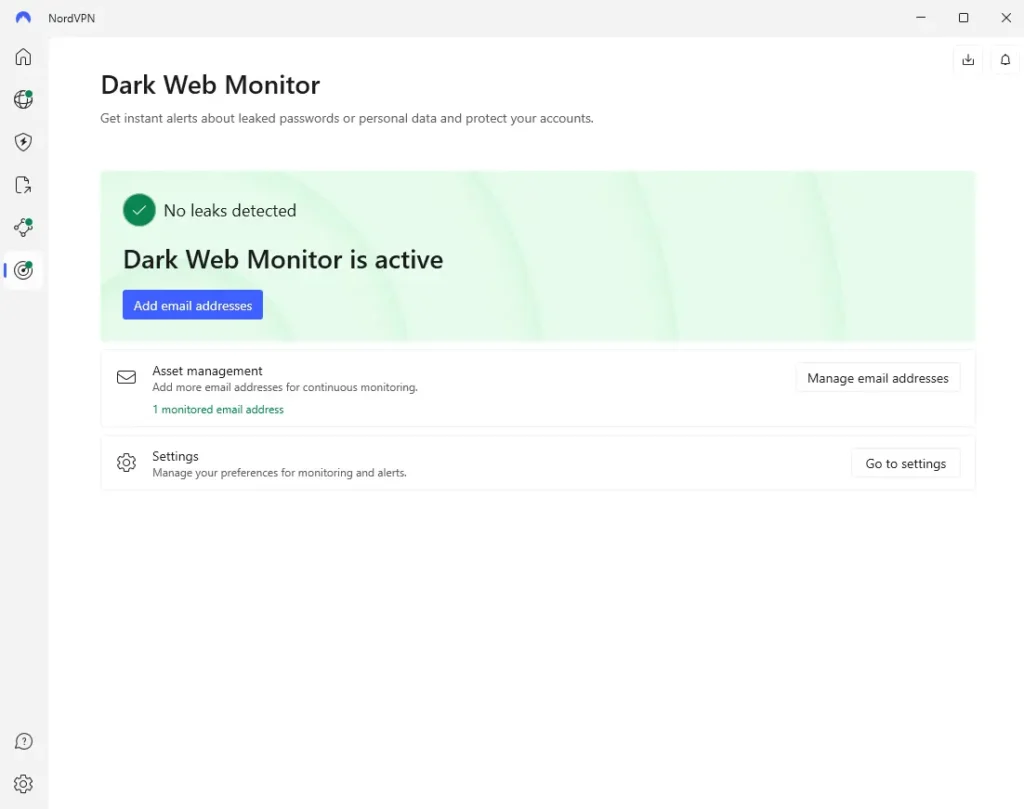This screenshot has height=809, width=1024.
Task: Open the Meshnet nodes icon
Action: [23, 228]
